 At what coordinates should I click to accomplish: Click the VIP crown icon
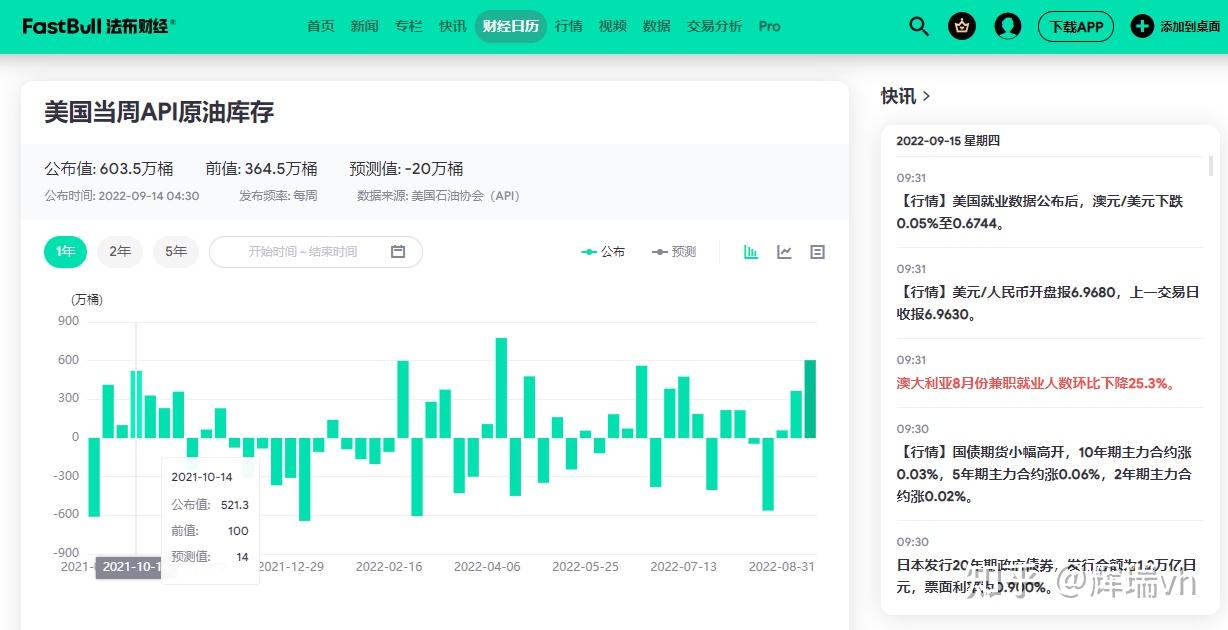coord(962,26)
